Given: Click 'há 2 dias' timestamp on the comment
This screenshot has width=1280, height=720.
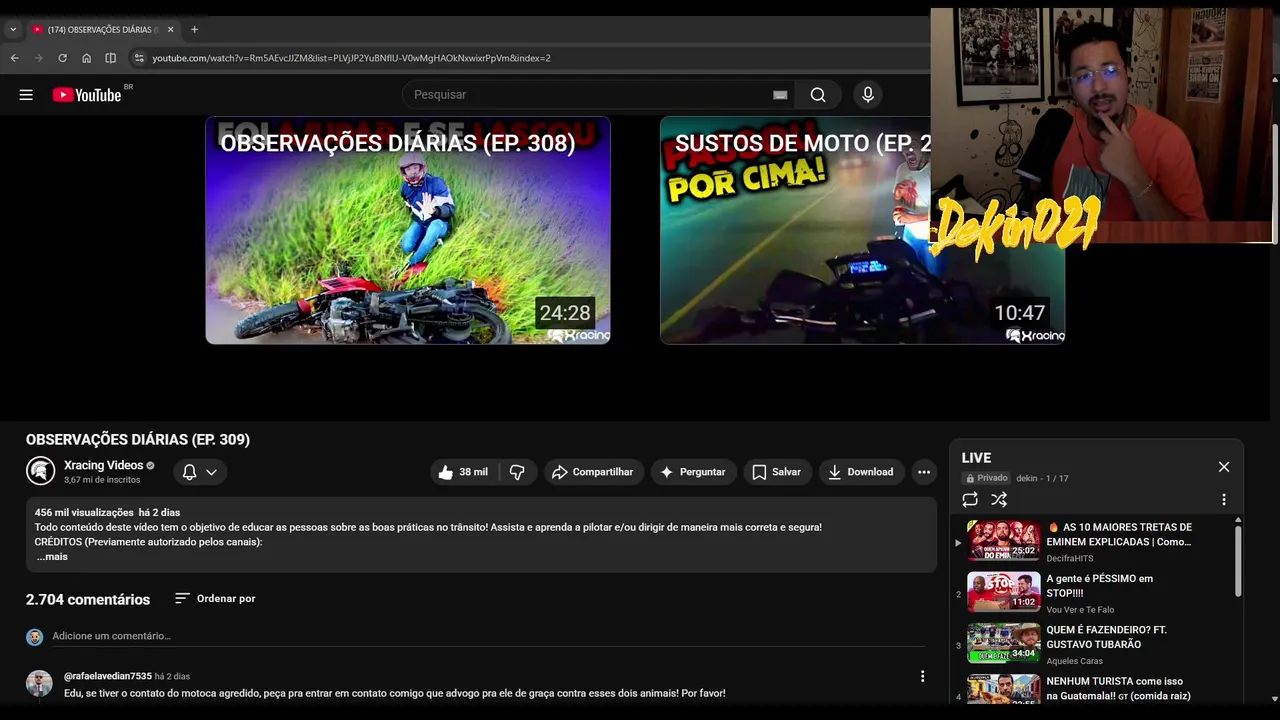Looking at the screenshot, I should 172,677.
